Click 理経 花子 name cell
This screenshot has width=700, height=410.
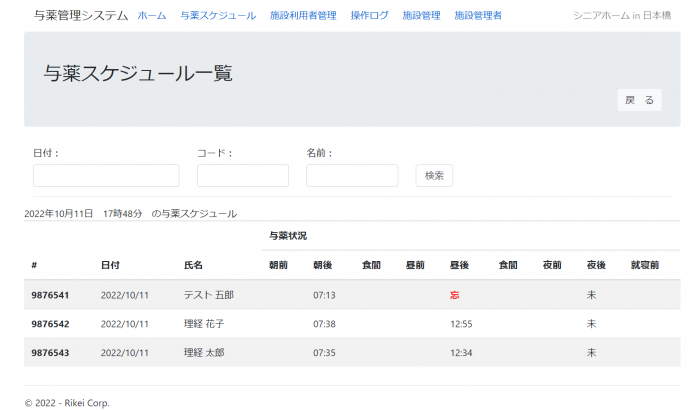204,324
